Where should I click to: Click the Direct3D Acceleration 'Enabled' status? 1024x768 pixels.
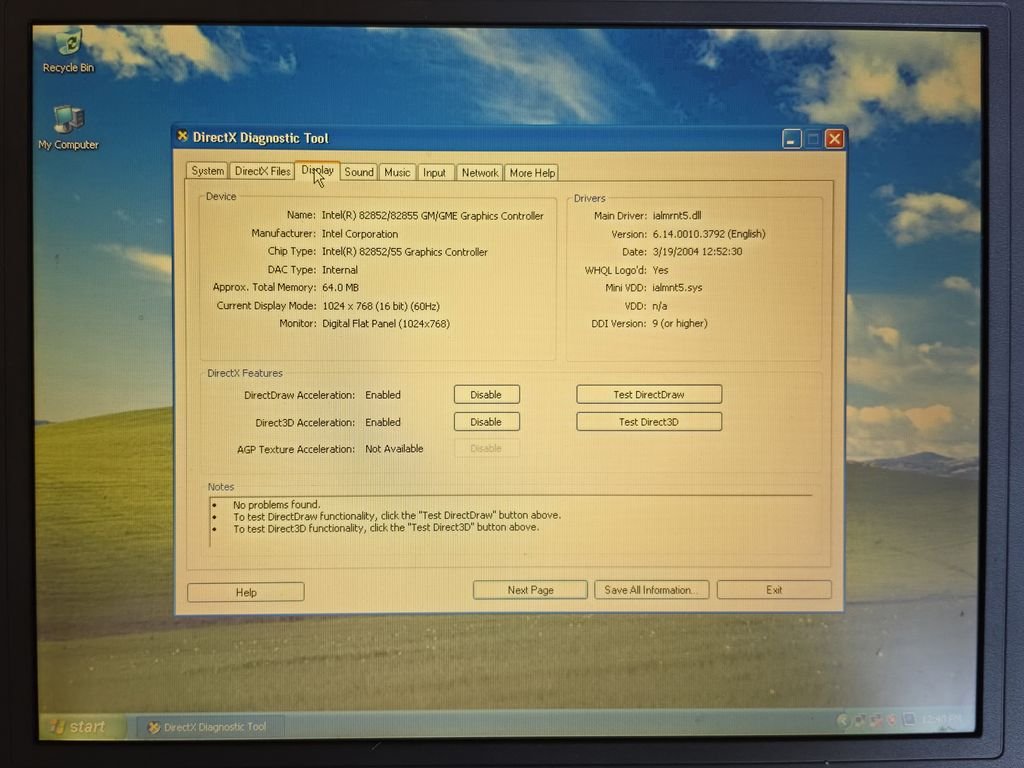click(383, 423)
